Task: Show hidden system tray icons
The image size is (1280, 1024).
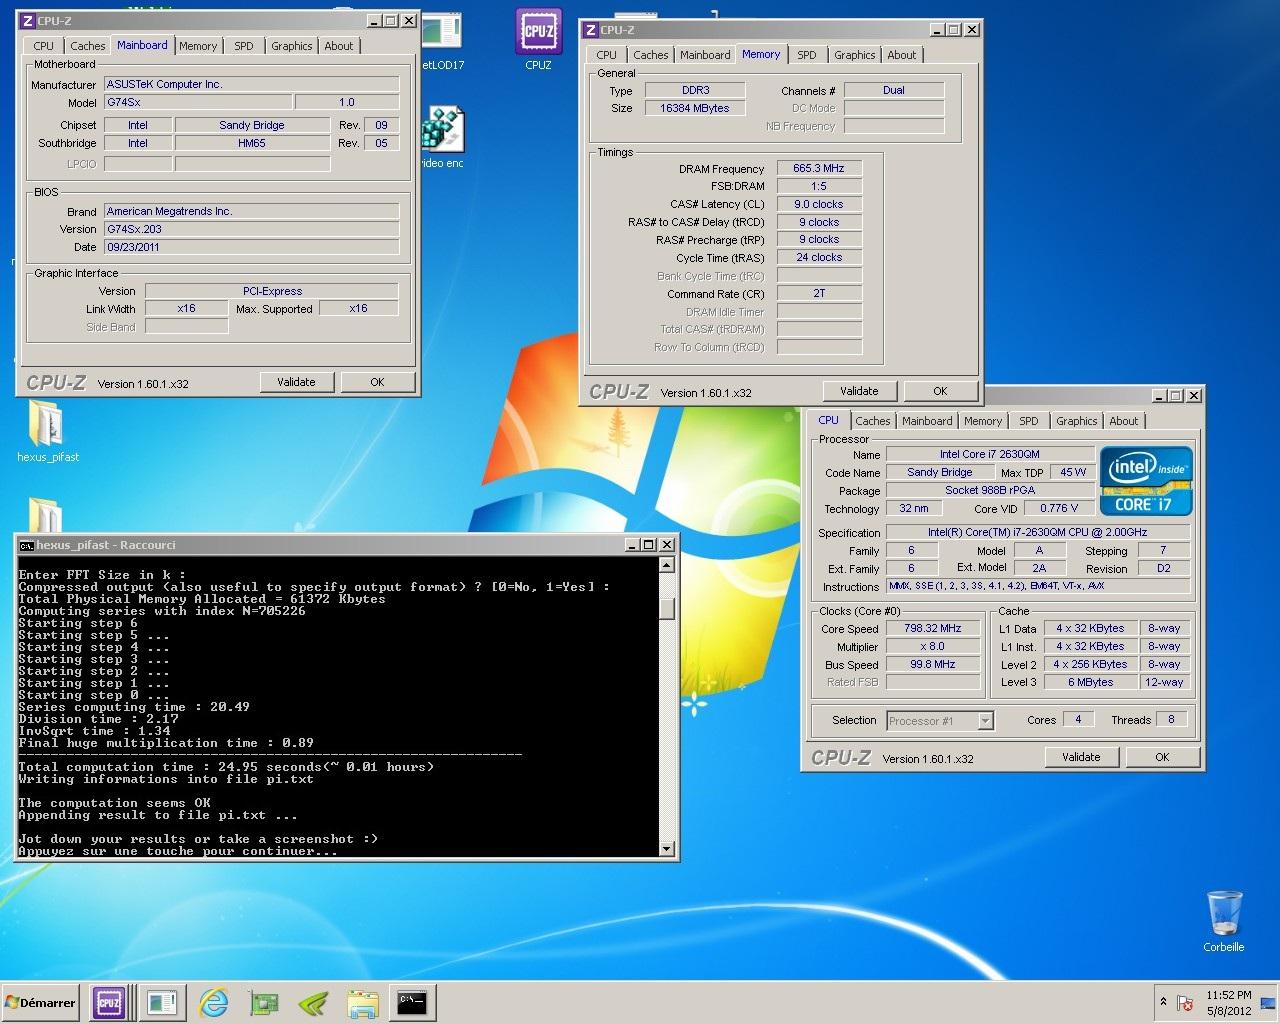Action: click(1163, 1002)
